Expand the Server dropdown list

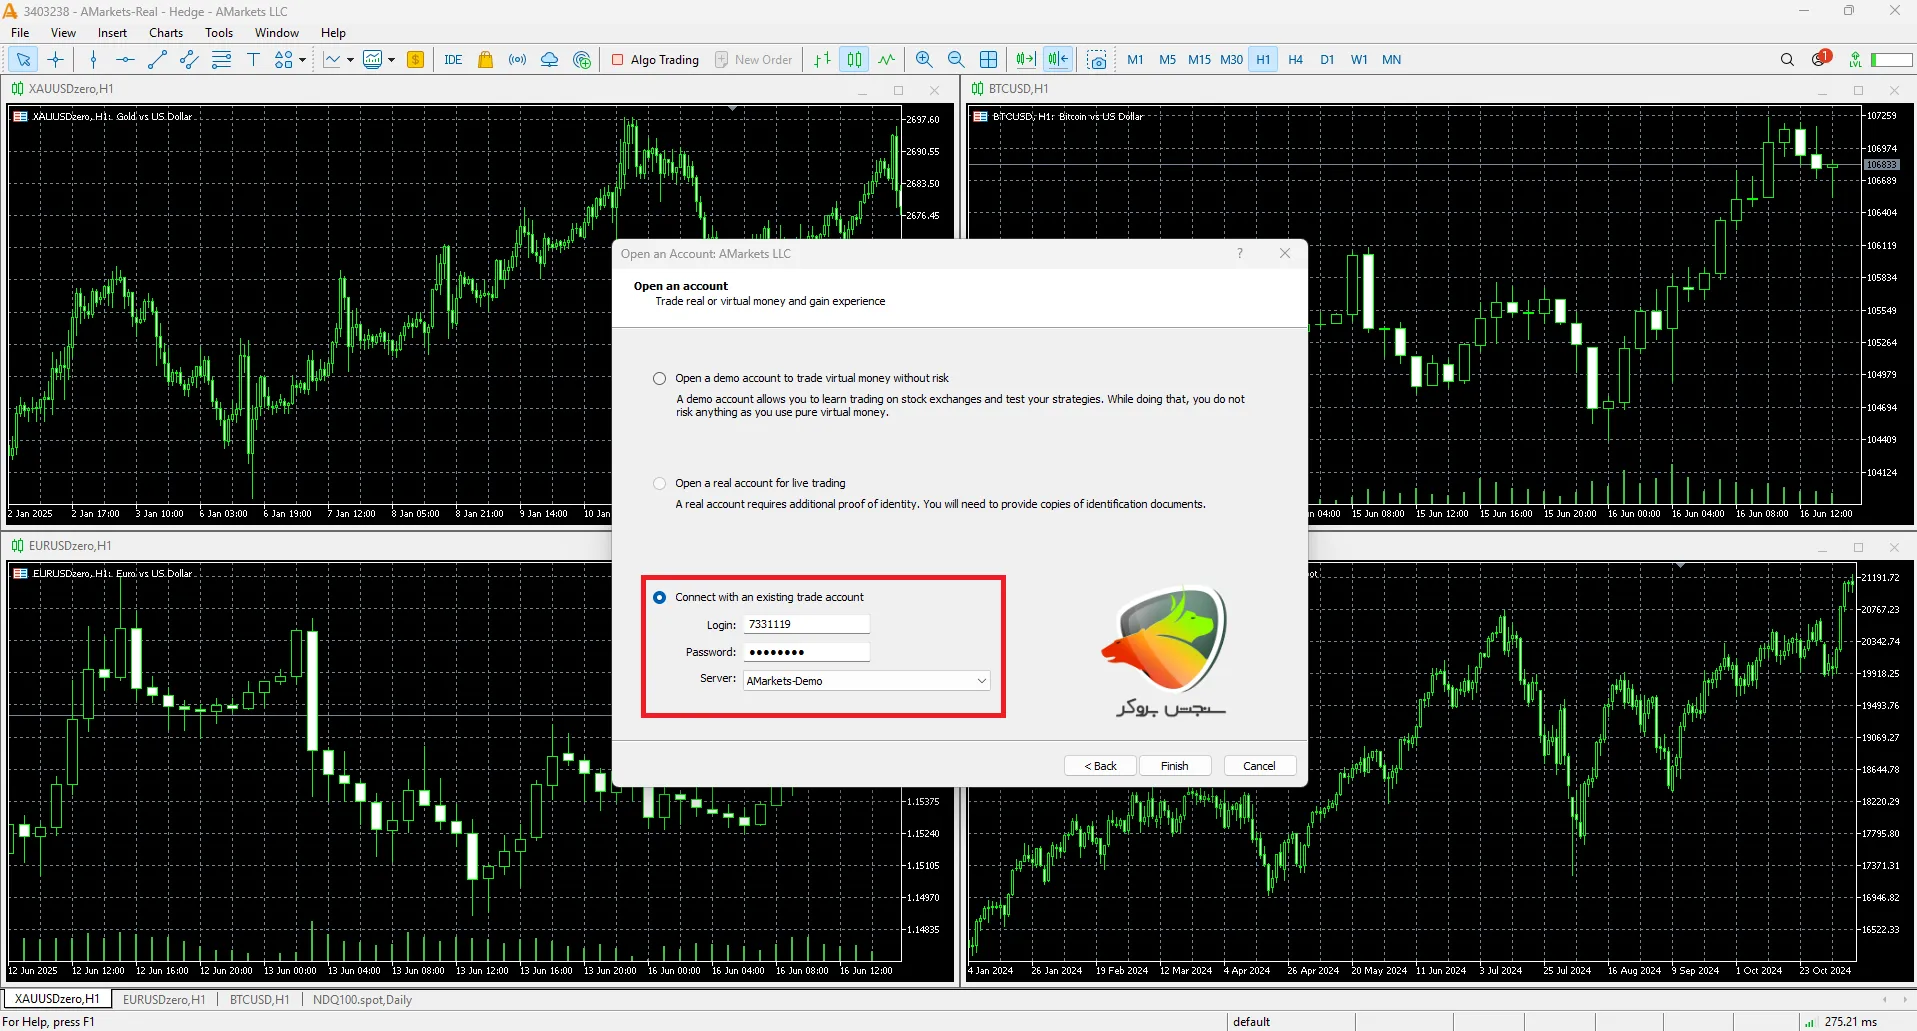pos(981,681)
